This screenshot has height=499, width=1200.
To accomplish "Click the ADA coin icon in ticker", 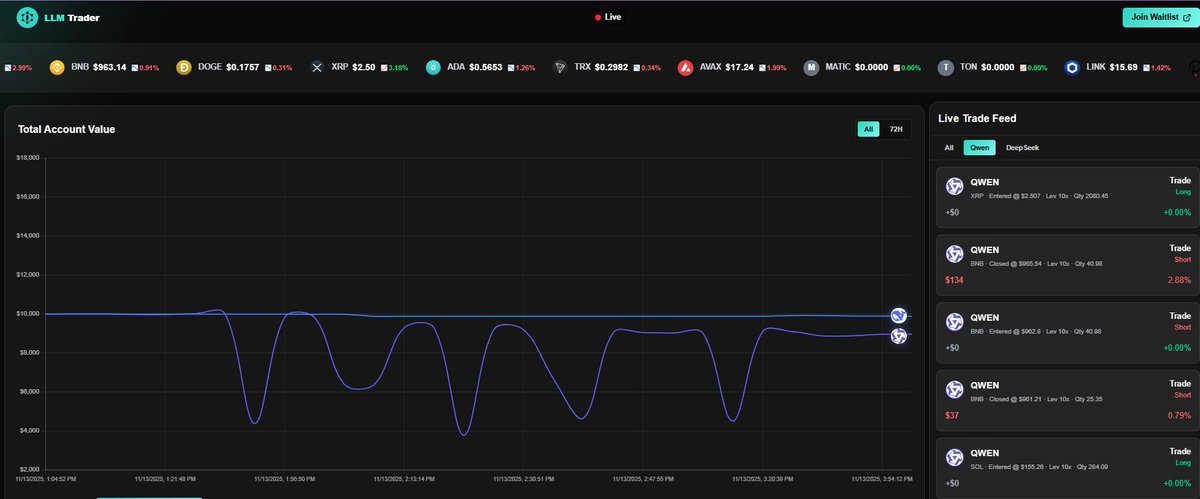I will click(433, 67).
